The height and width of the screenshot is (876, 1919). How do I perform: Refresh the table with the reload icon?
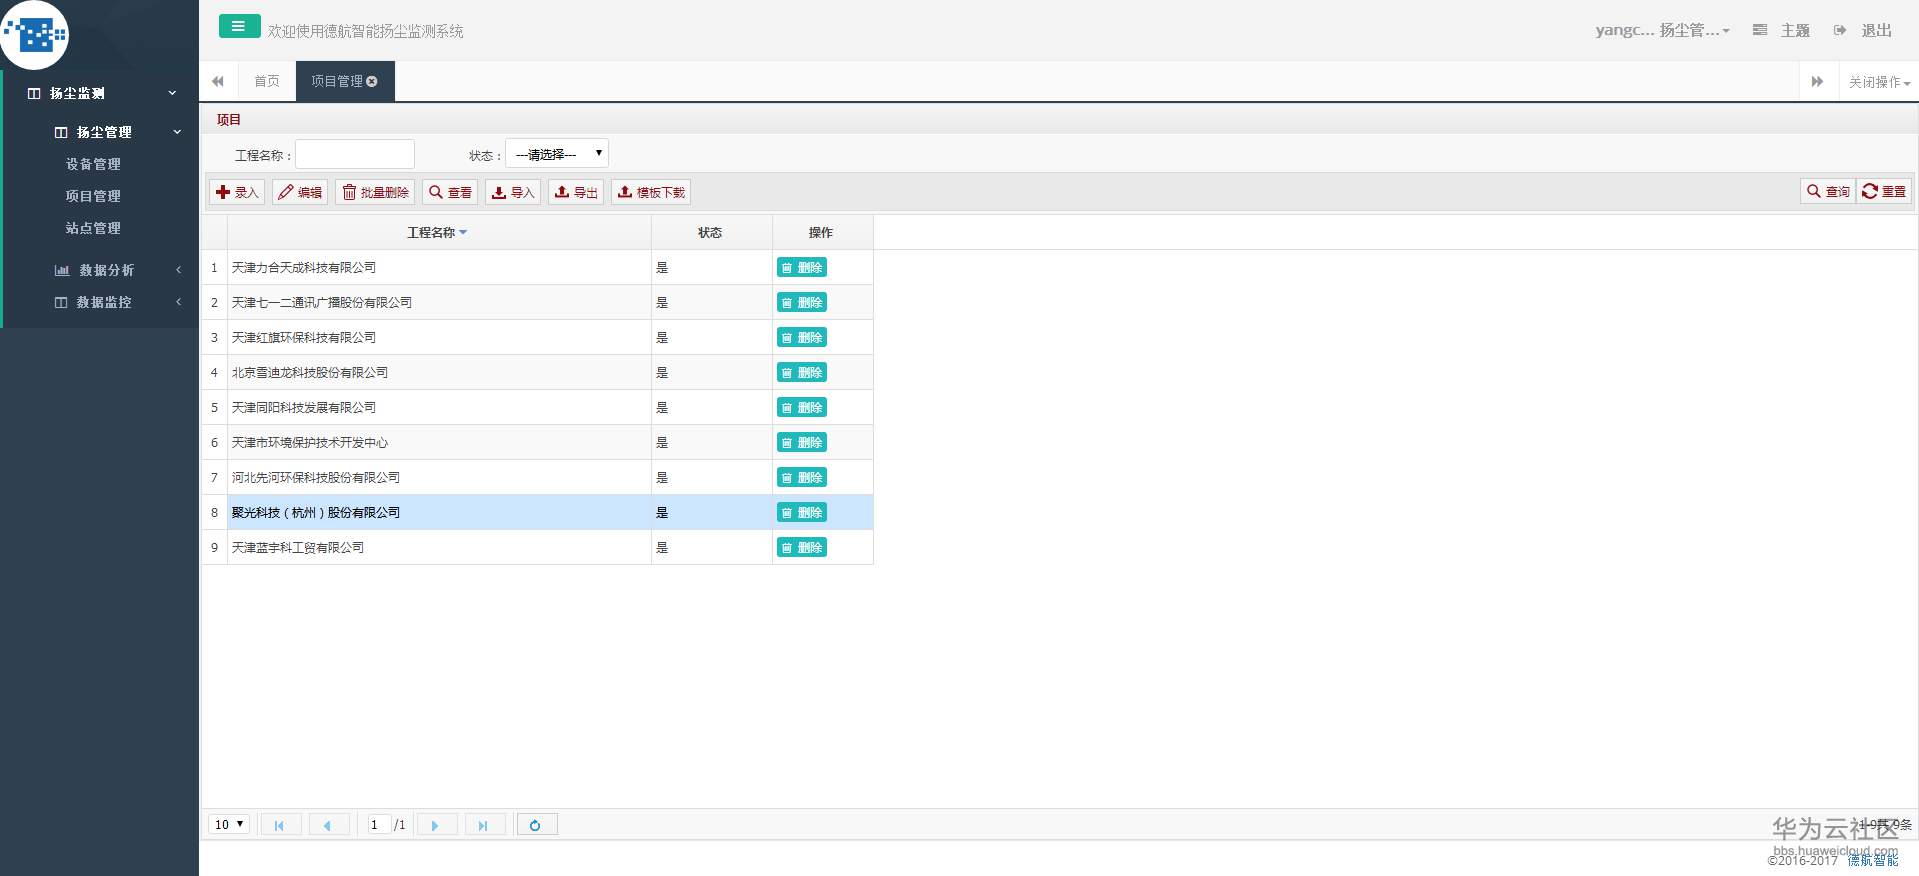pos(536,825)
